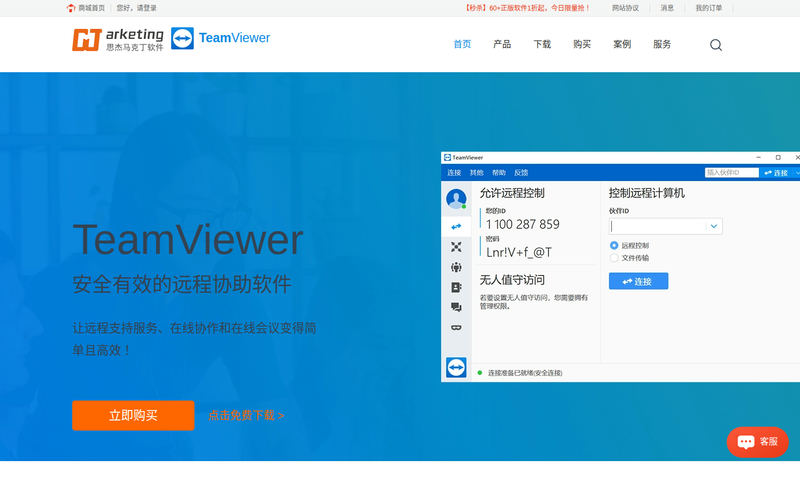Click the ID number 1 100 287 859
The width and height of the screenshot is (800, 500).
click(x=522, y=224)
